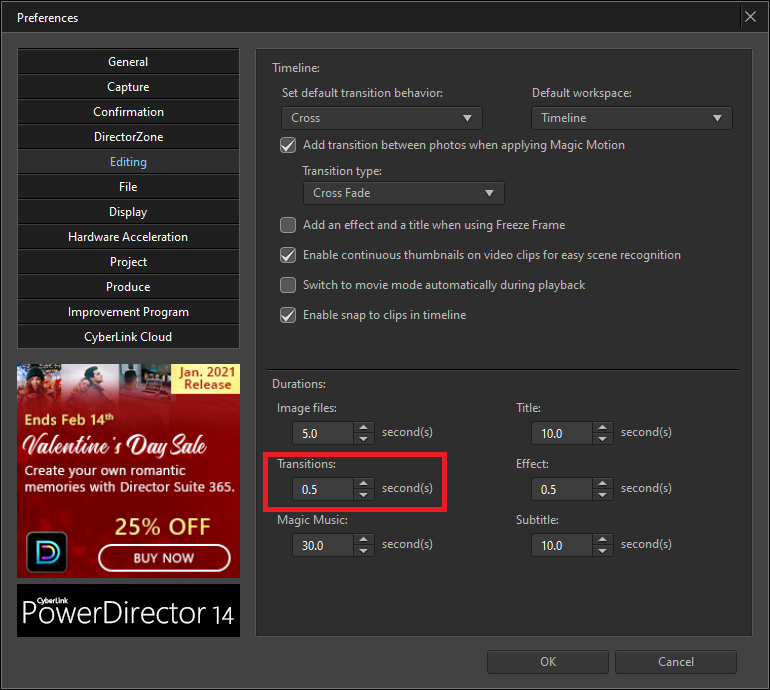This screenshot has width=770, height=690.
Task: Open the File preferences
Action: click(x=128, y=187)
